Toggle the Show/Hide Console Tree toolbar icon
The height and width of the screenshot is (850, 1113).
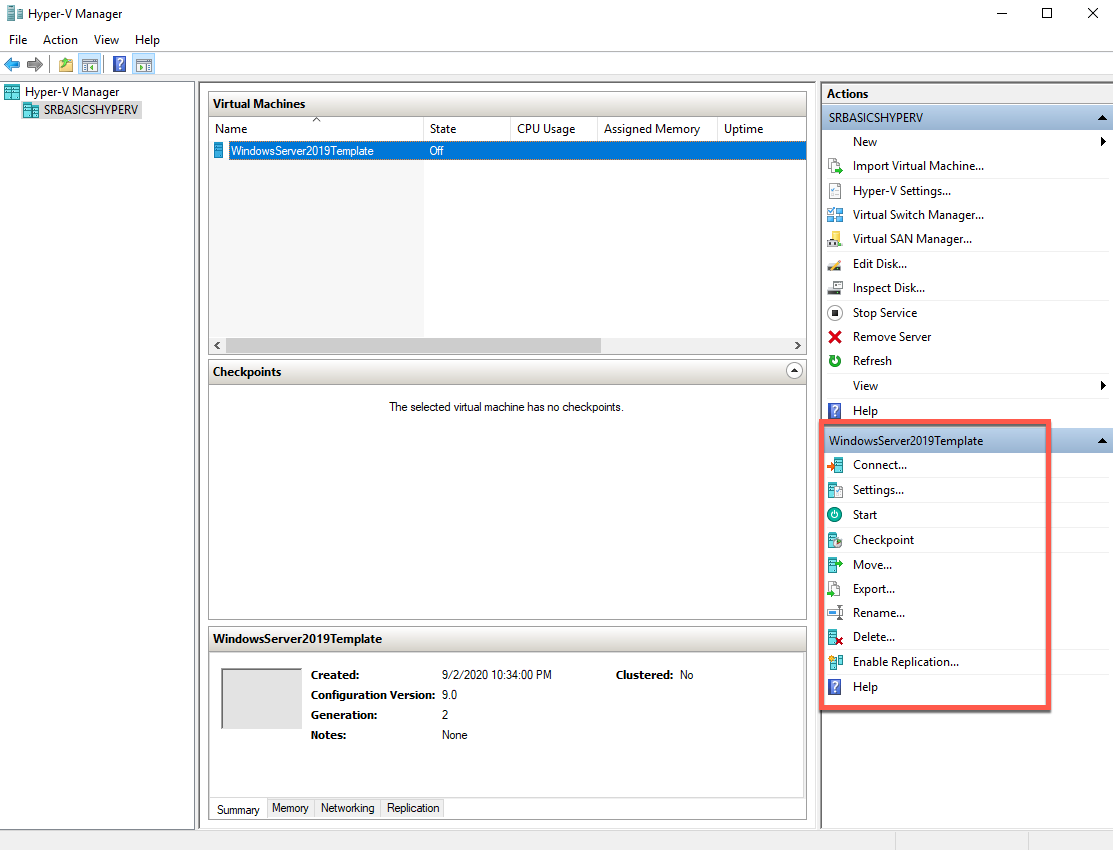tap(90, 65)
